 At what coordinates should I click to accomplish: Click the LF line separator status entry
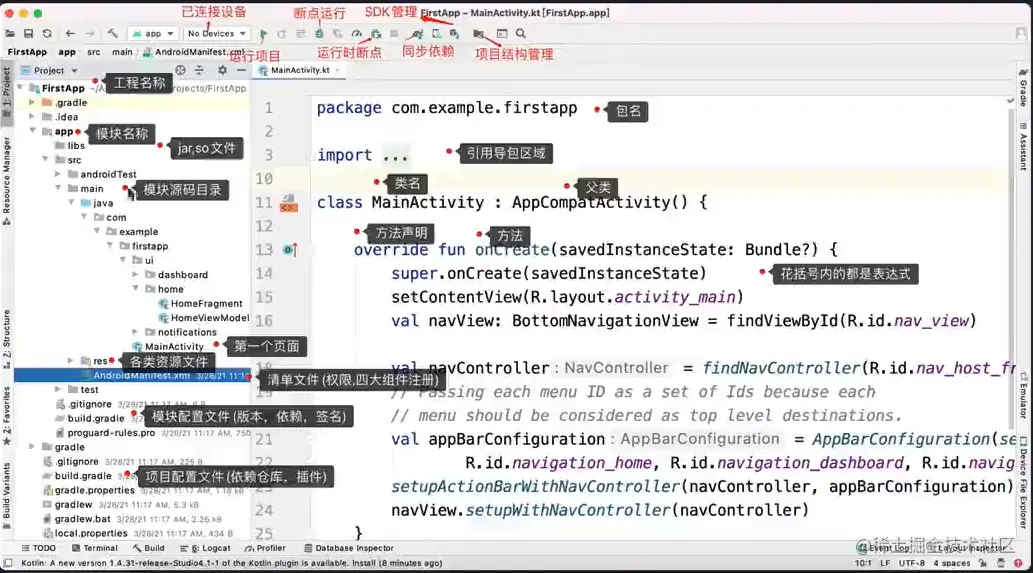pos(885,563)
